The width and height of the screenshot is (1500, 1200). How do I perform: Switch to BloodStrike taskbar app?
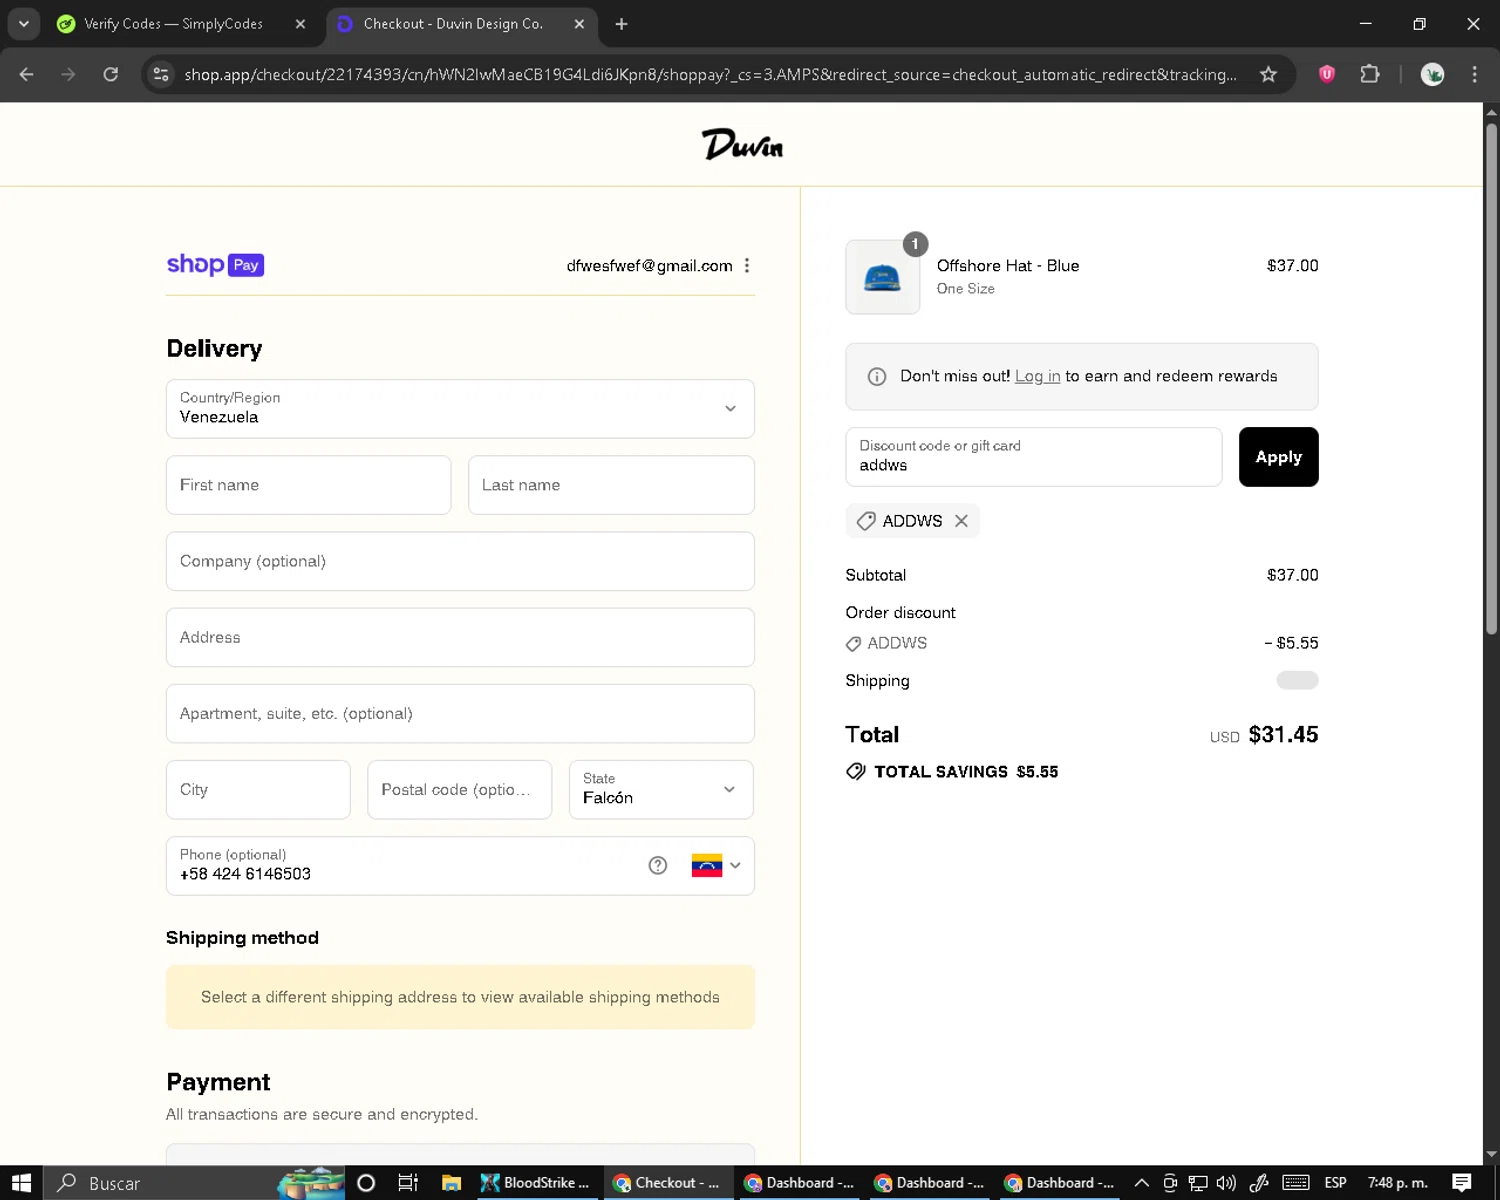pyautogui.click(x=537, y=1183)
